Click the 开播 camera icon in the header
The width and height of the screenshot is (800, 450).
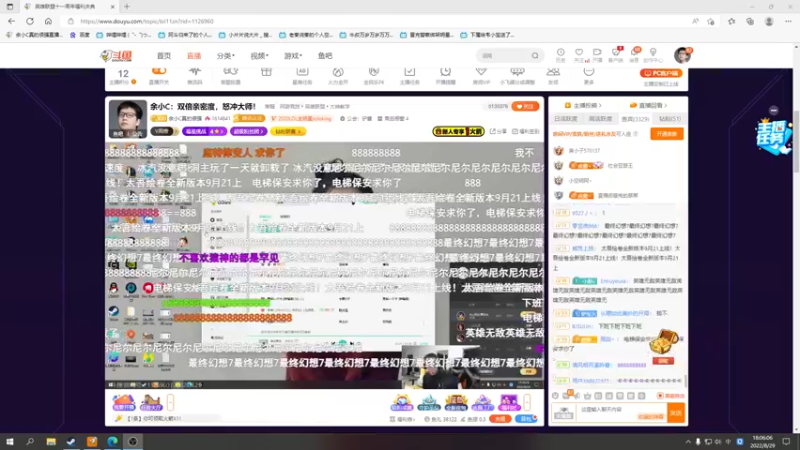[597, 55]
